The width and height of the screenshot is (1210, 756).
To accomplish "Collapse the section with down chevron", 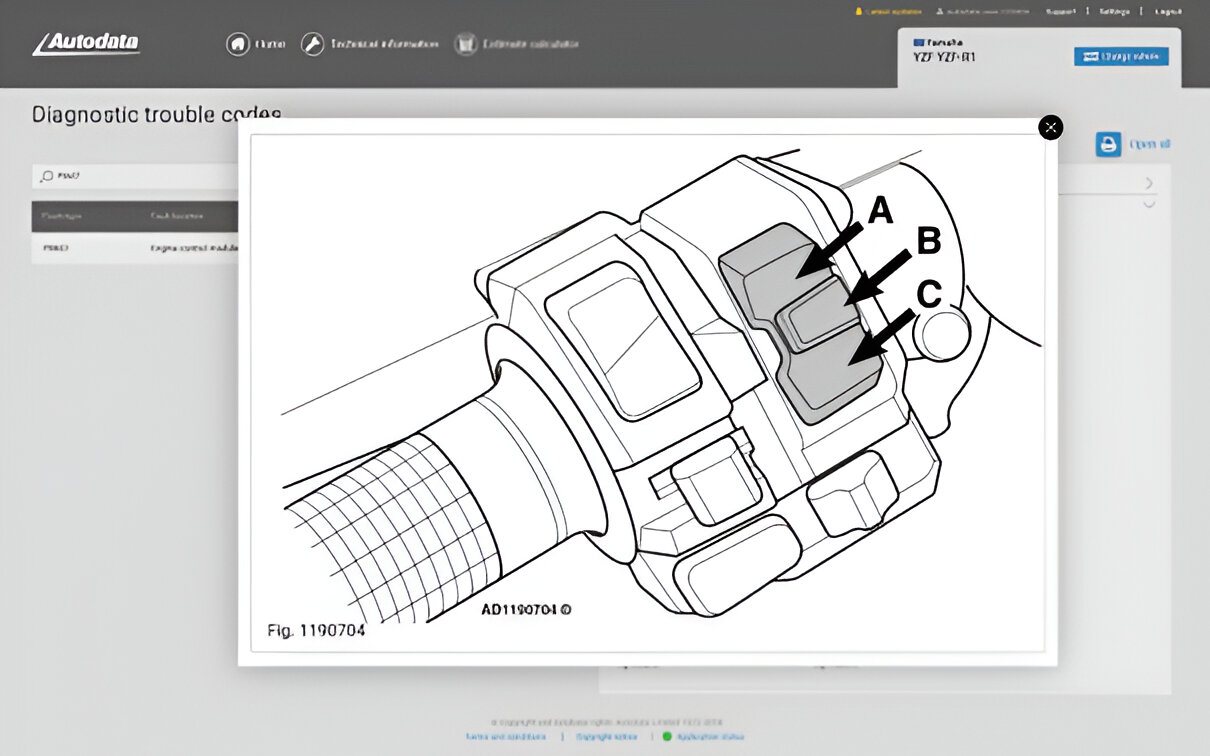I will pos(1149,204).
